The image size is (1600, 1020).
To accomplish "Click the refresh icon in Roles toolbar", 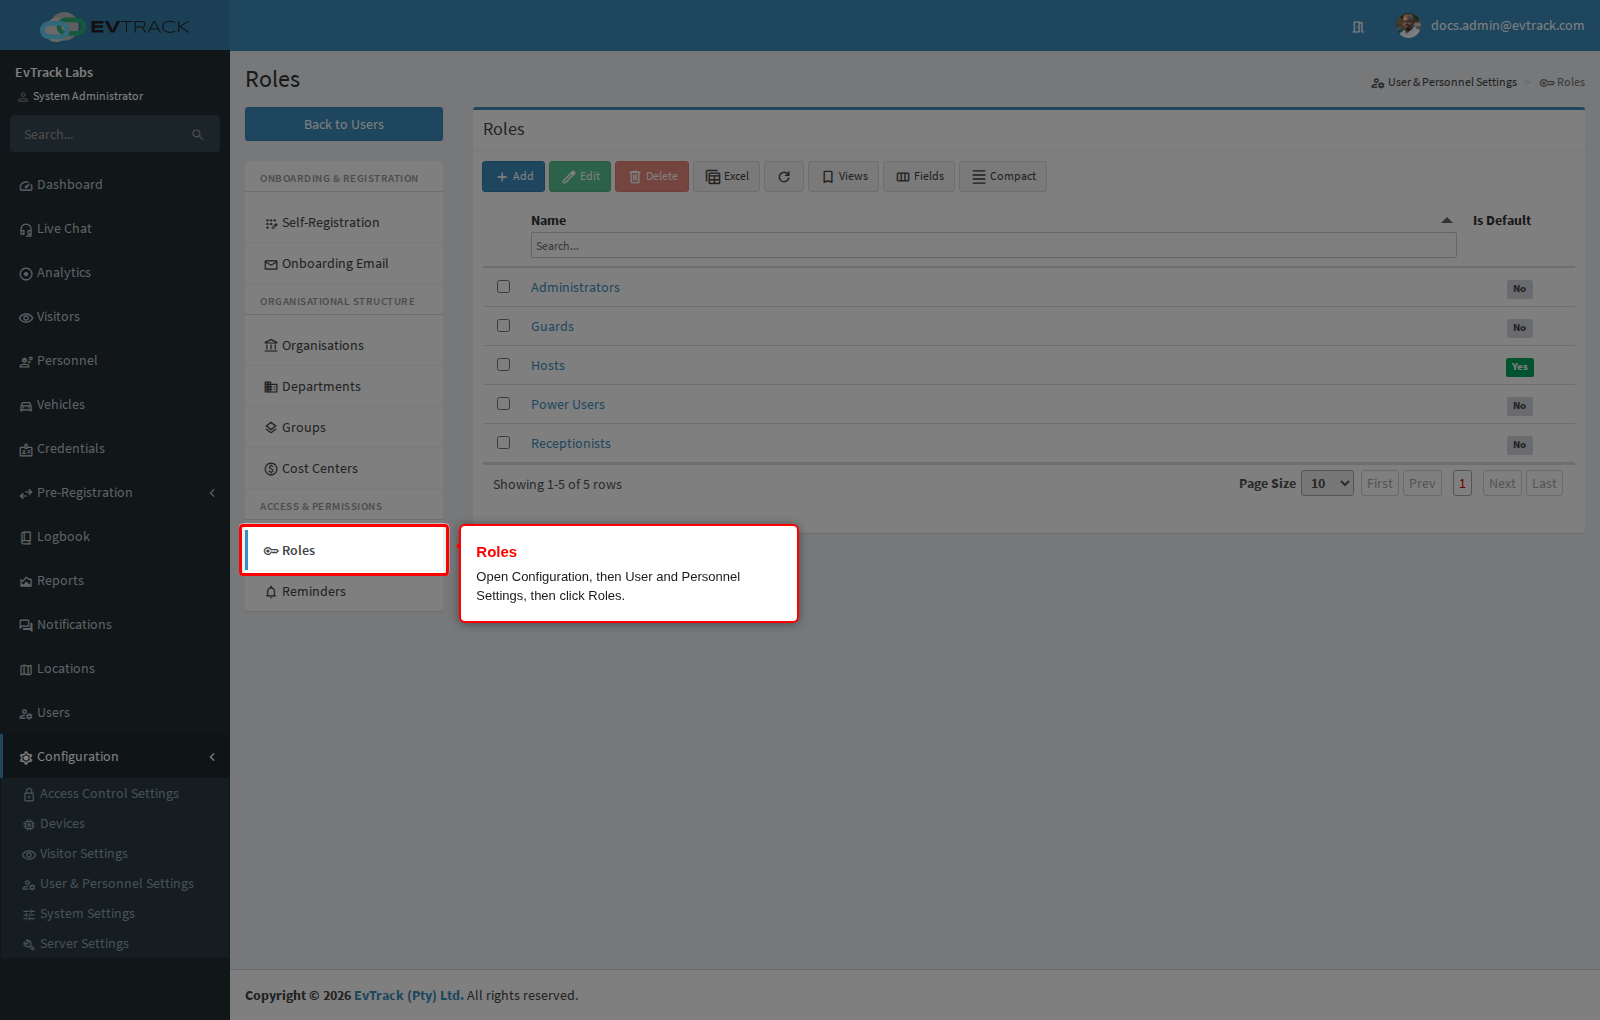I will (784, 177).
